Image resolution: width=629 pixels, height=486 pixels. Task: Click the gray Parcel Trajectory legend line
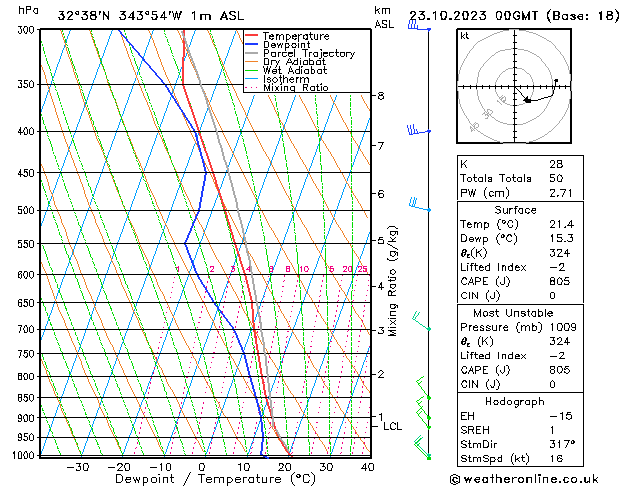click(251, 53)
